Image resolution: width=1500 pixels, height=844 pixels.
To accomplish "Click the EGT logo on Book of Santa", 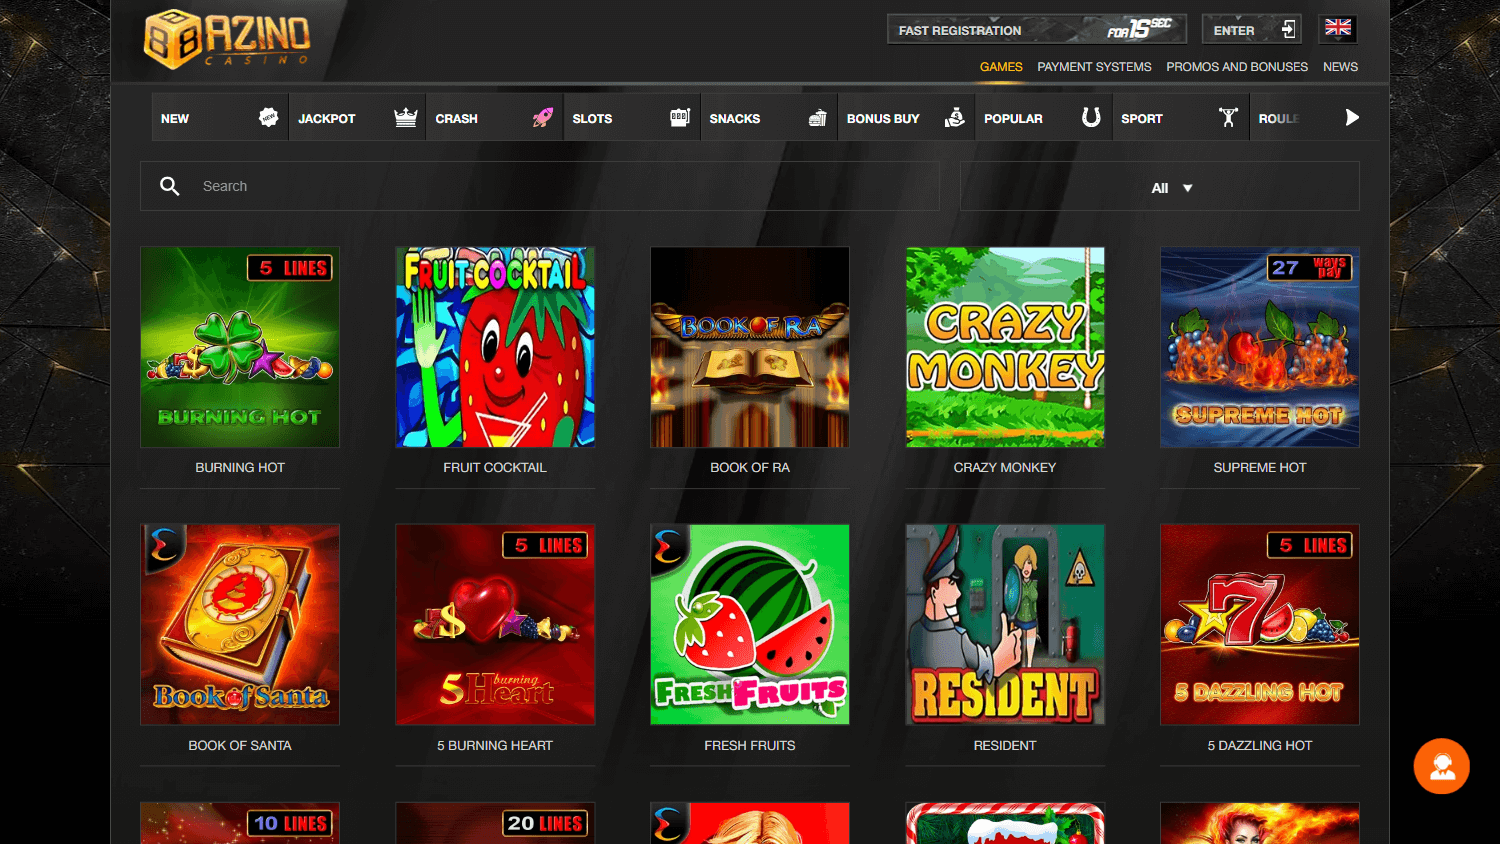I will 164,546.
